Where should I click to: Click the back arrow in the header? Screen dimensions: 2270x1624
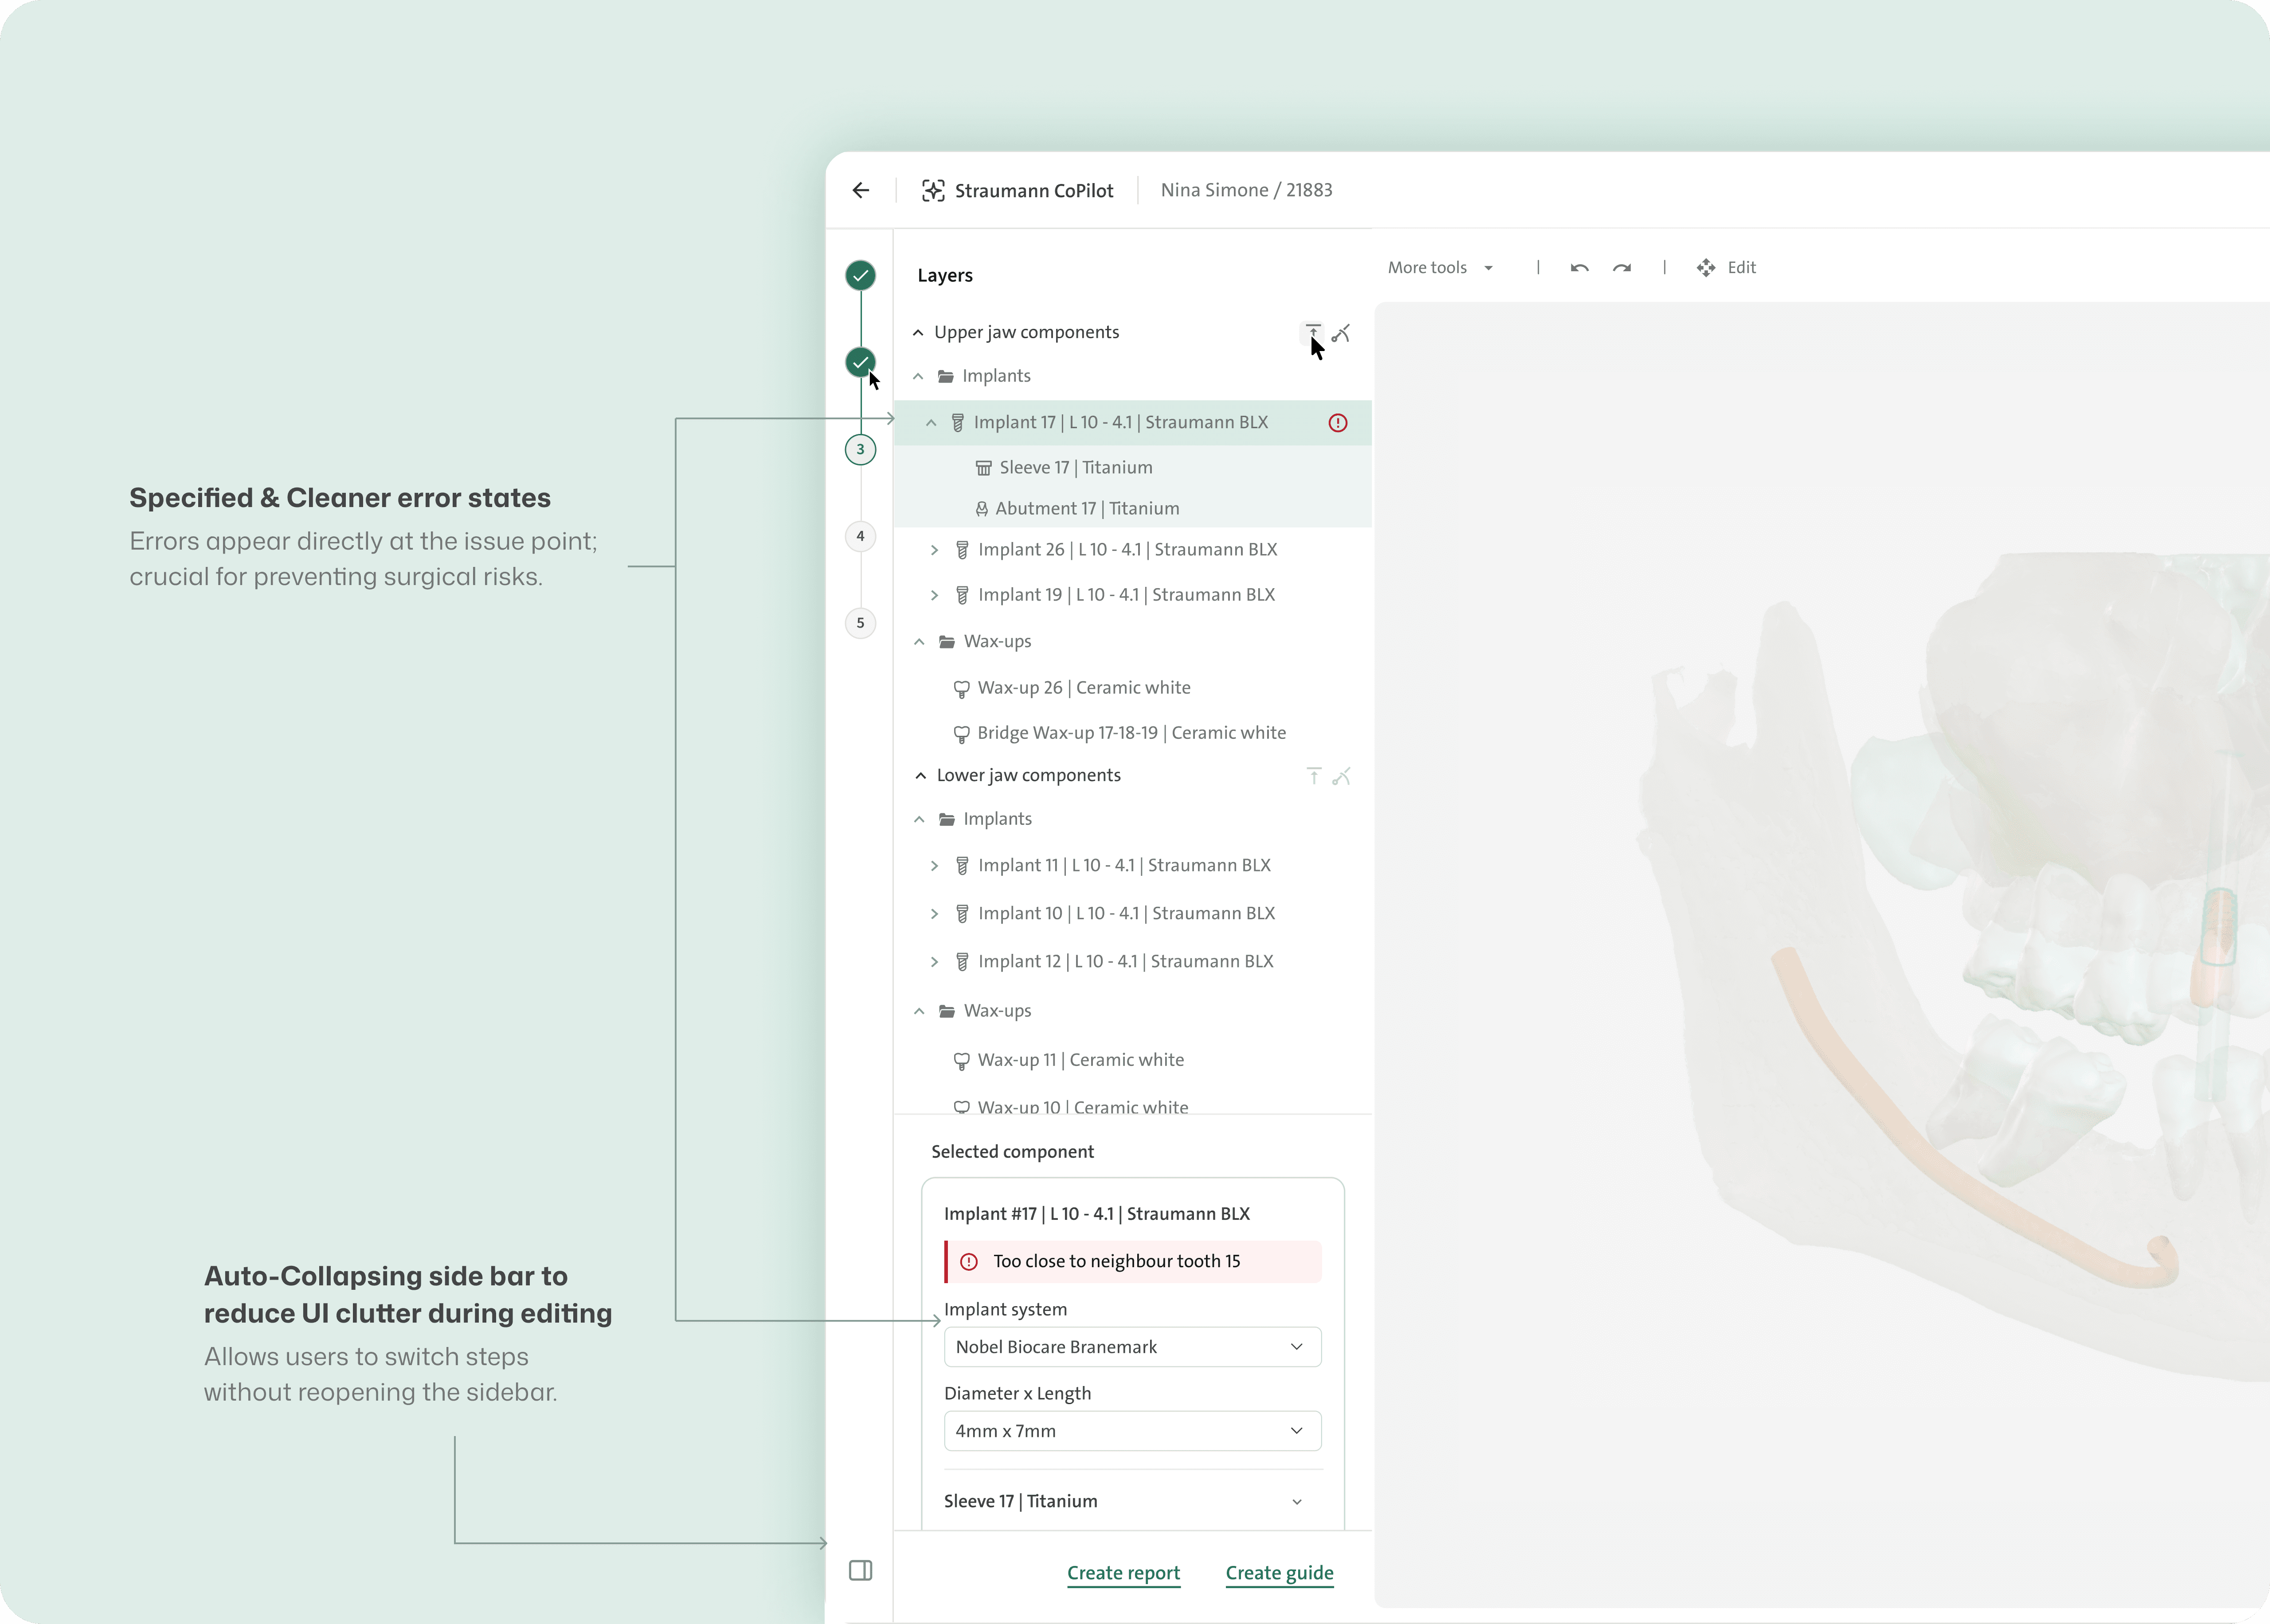[861, 190]
